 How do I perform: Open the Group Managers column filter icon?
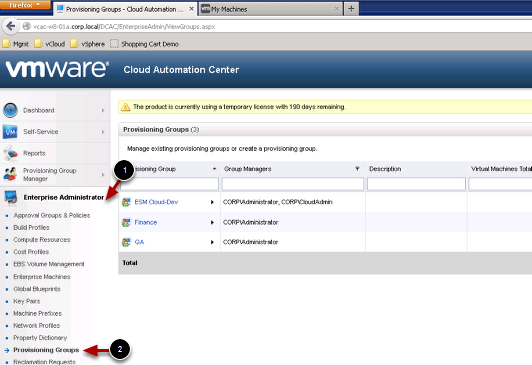357,169
